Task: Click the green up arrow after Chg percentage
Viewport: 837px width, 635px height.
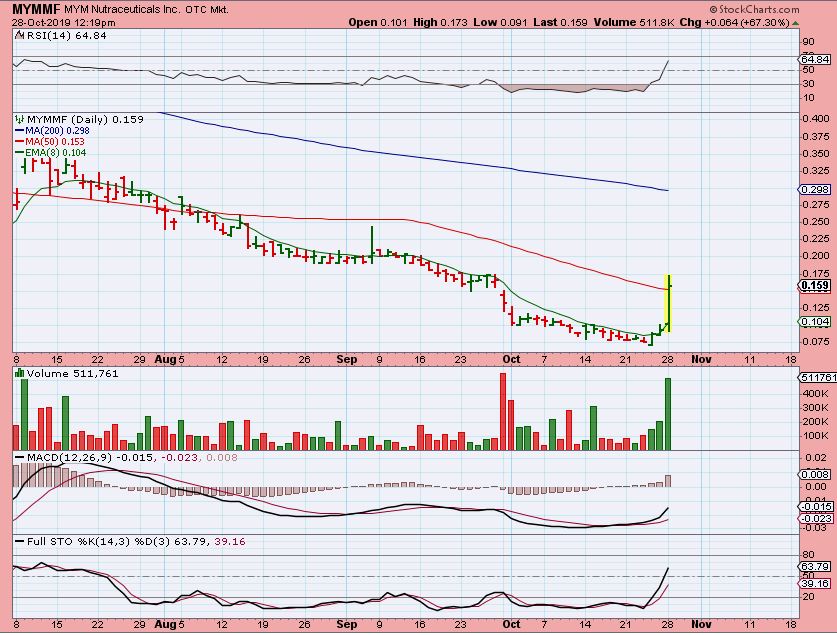Action: (796, 23)
